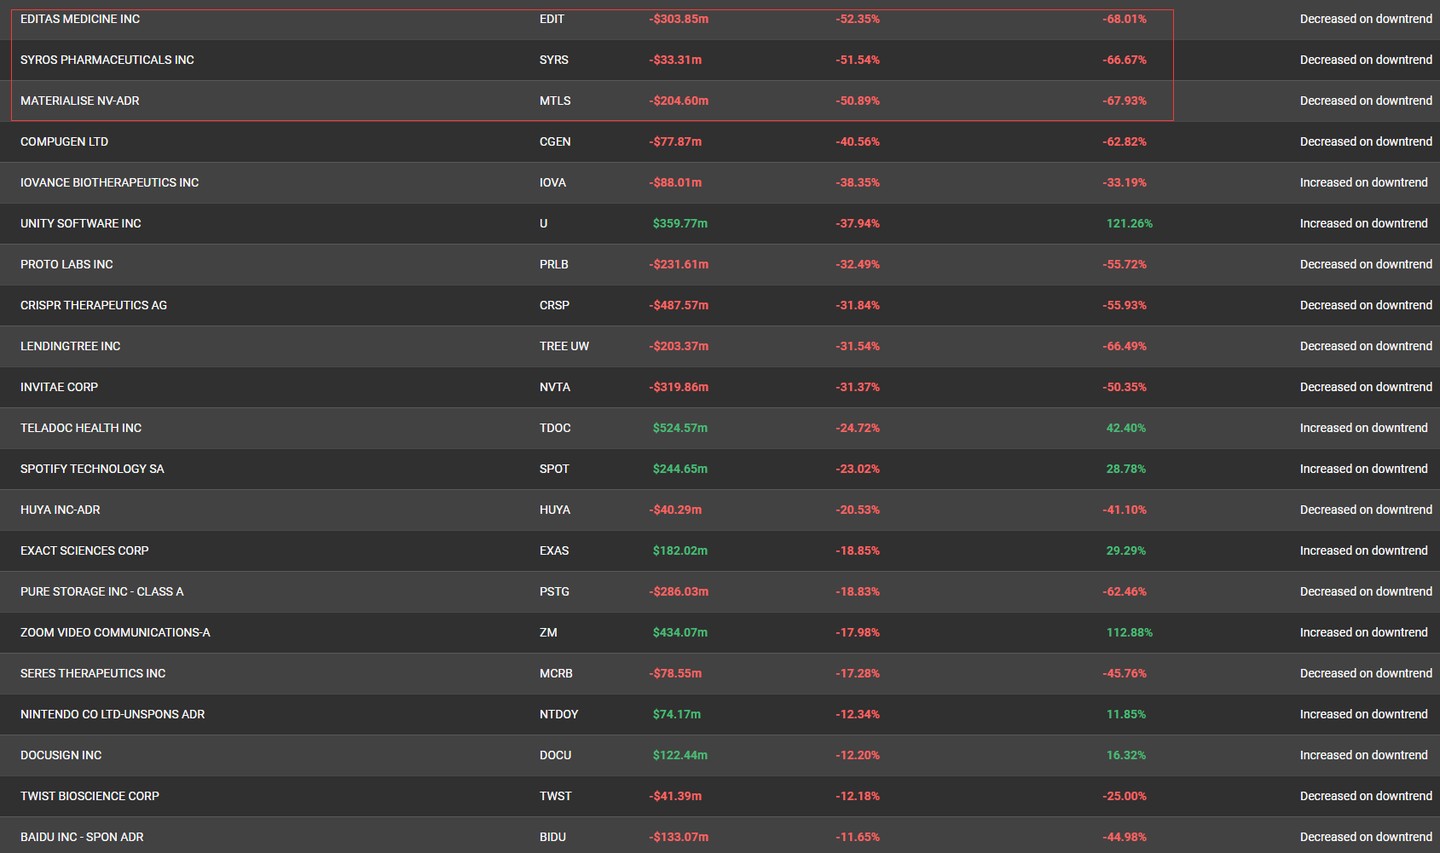The height and width of the screenshot is (853, 1440).
Task: Open MATERIALISE NV-ADR company entry
Action: 80,101
